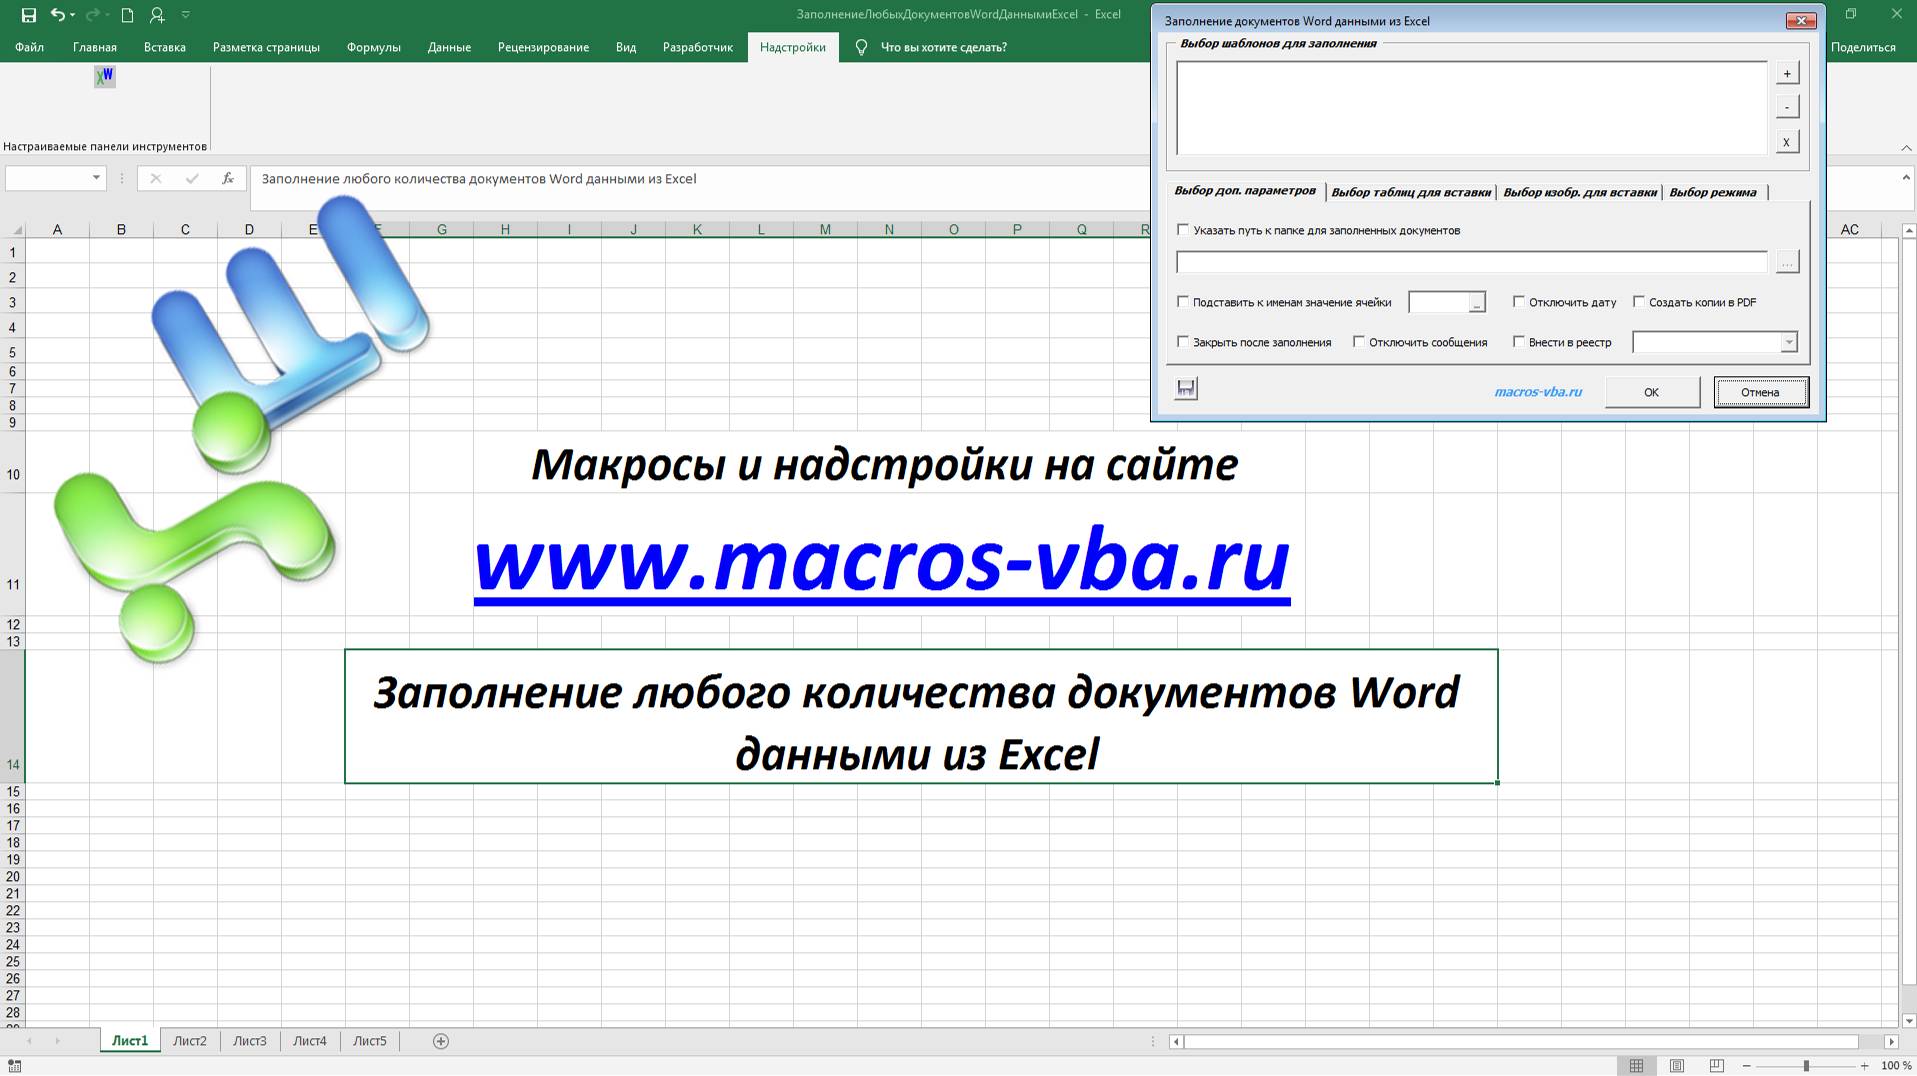Enable 'Отключить сообщения' checkbox

[1357, 341]
